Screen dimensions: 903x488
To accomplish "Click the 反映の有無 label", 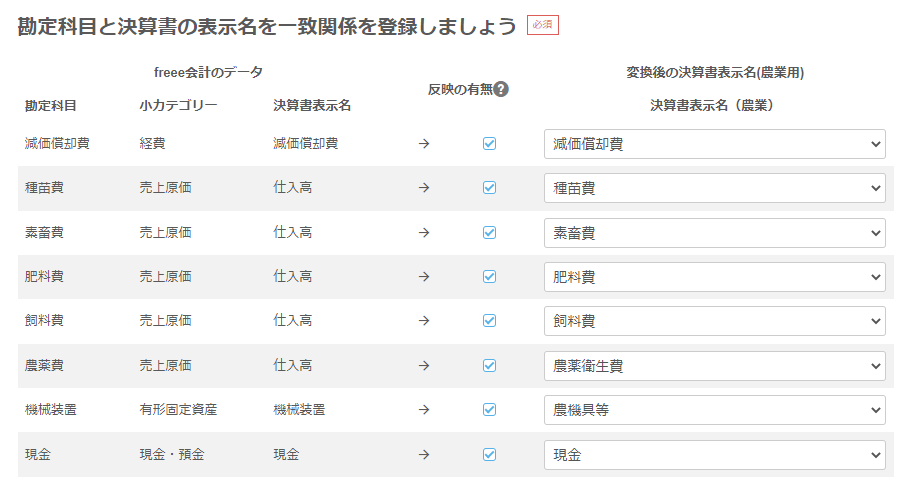I will (x=460, y=89).
